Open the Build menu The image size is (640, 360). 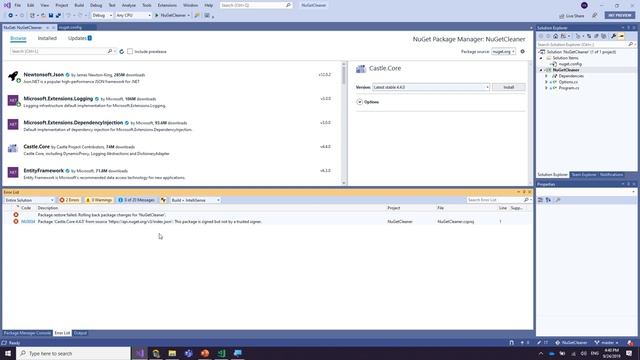[x=79, y=5]
